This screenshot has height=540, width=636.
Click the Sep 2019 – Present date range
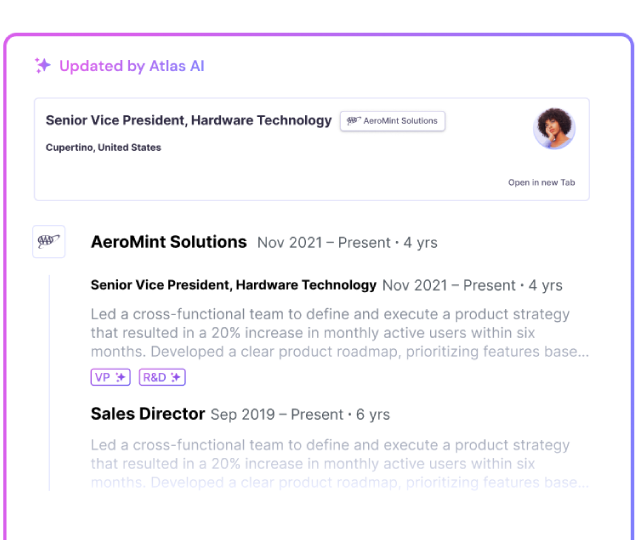(x=300, y=415)
